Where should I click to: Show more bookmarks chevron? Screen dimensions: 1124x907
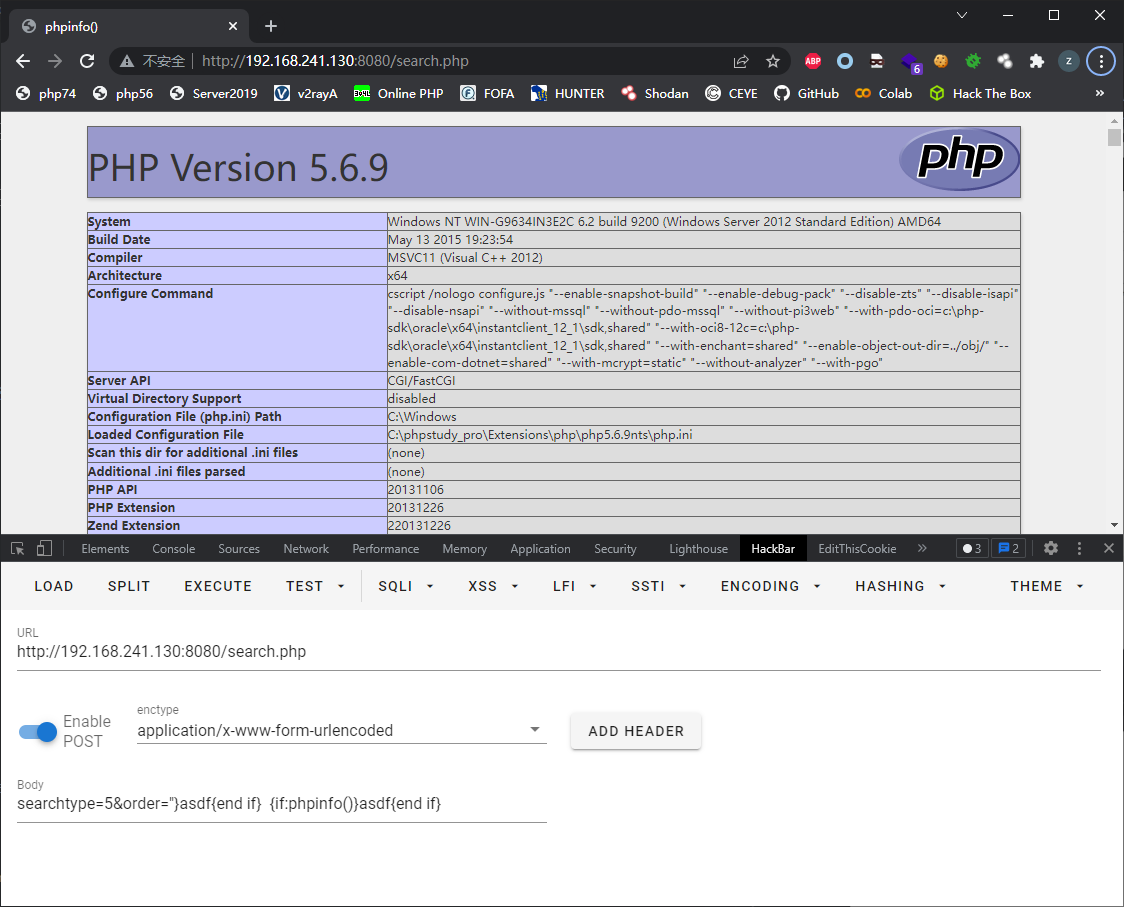tap(1100, 93)
